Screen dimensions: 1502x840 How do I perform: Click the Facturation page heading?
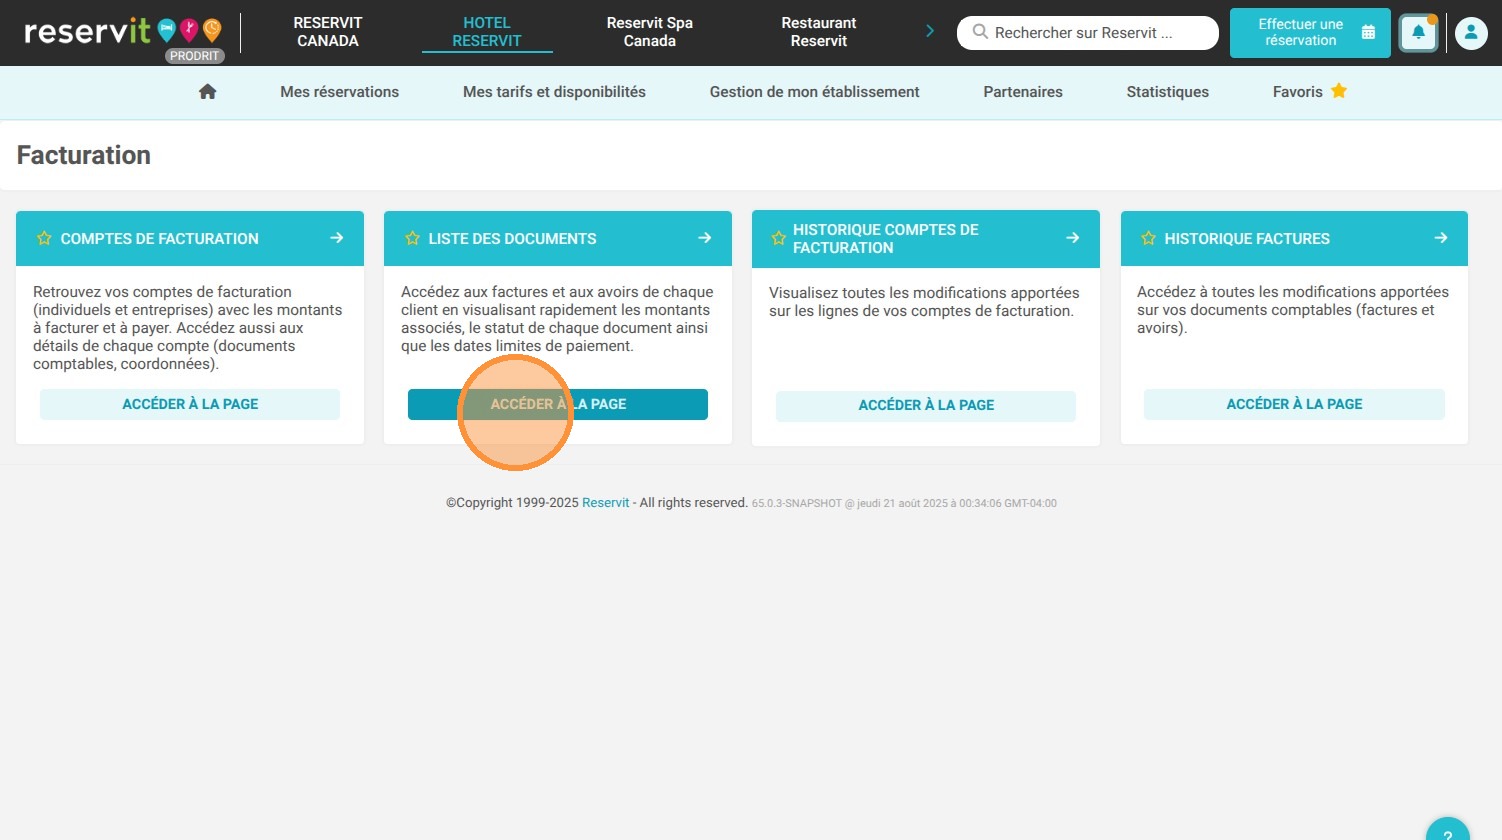click(84, 155)
